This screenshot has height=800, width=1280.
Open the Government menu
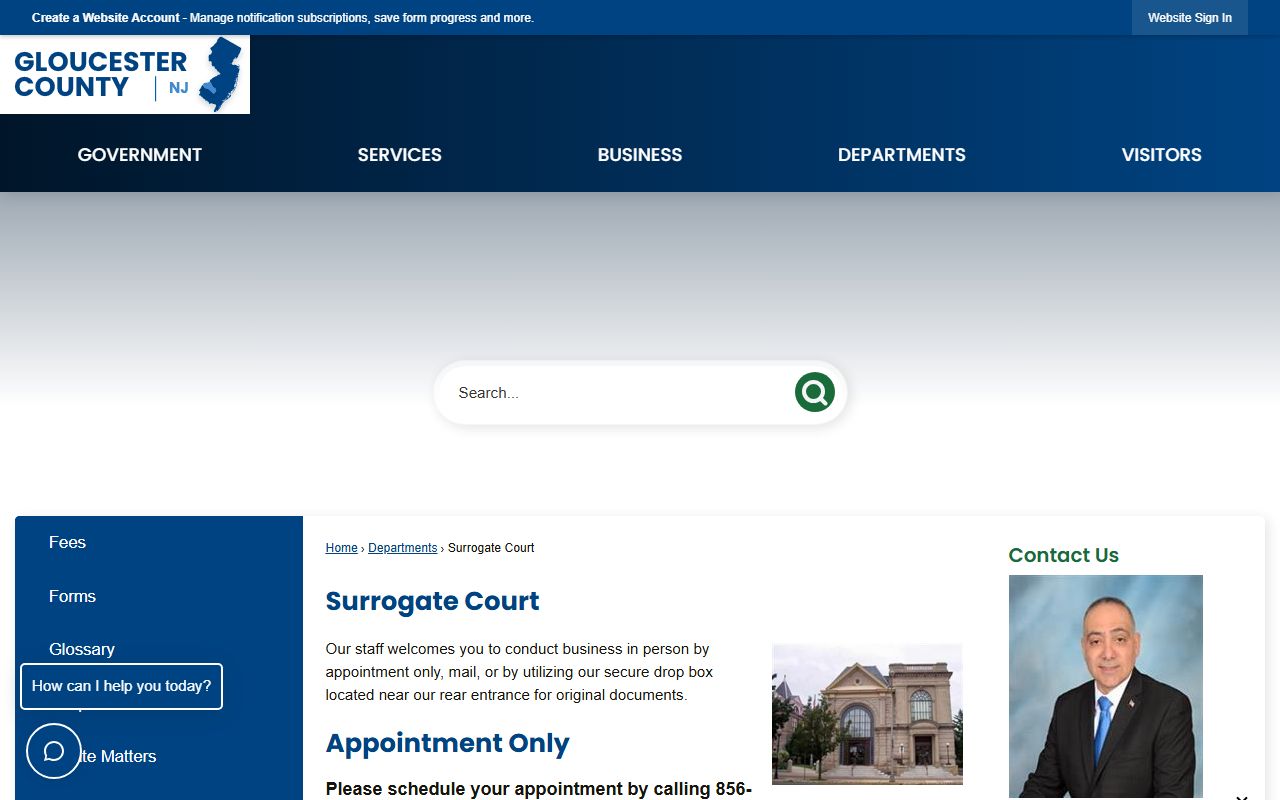tap(140, 155)
